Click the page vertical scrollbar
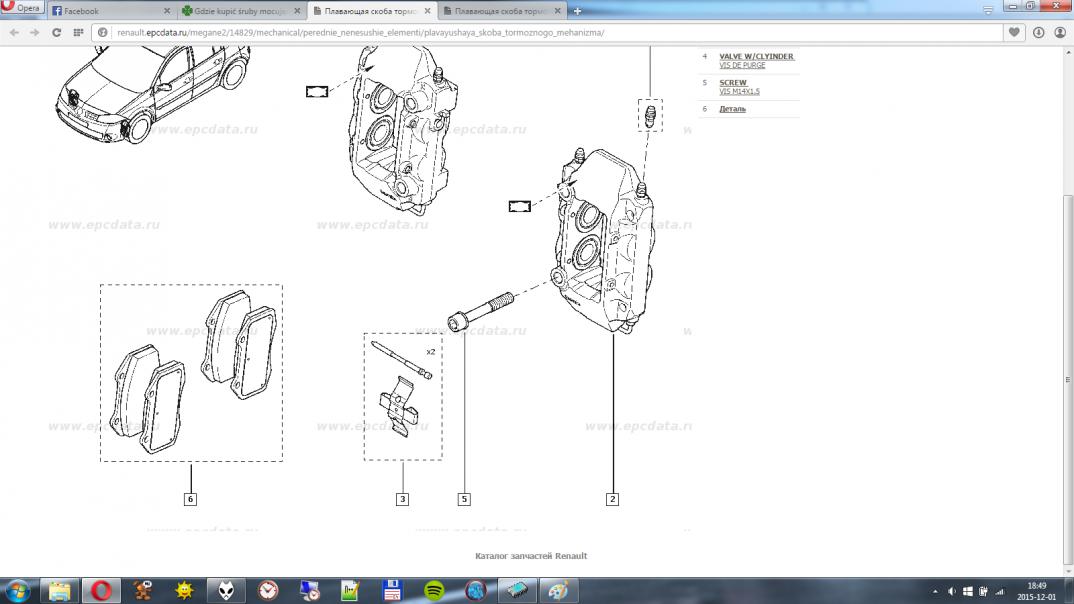Image resolution: width=1074 pixels, height=604 pixels. point(1068,380)
